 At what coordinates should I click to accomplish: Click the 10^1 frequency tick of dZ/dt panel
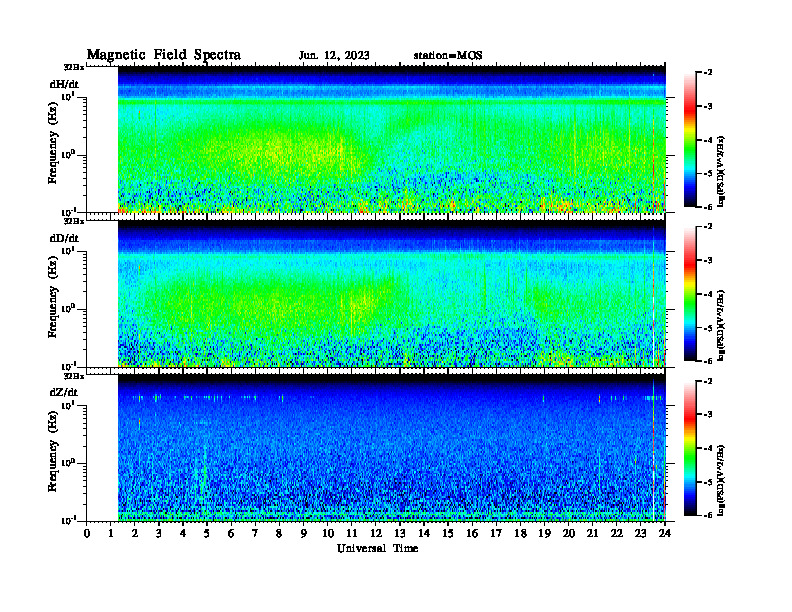68,405
